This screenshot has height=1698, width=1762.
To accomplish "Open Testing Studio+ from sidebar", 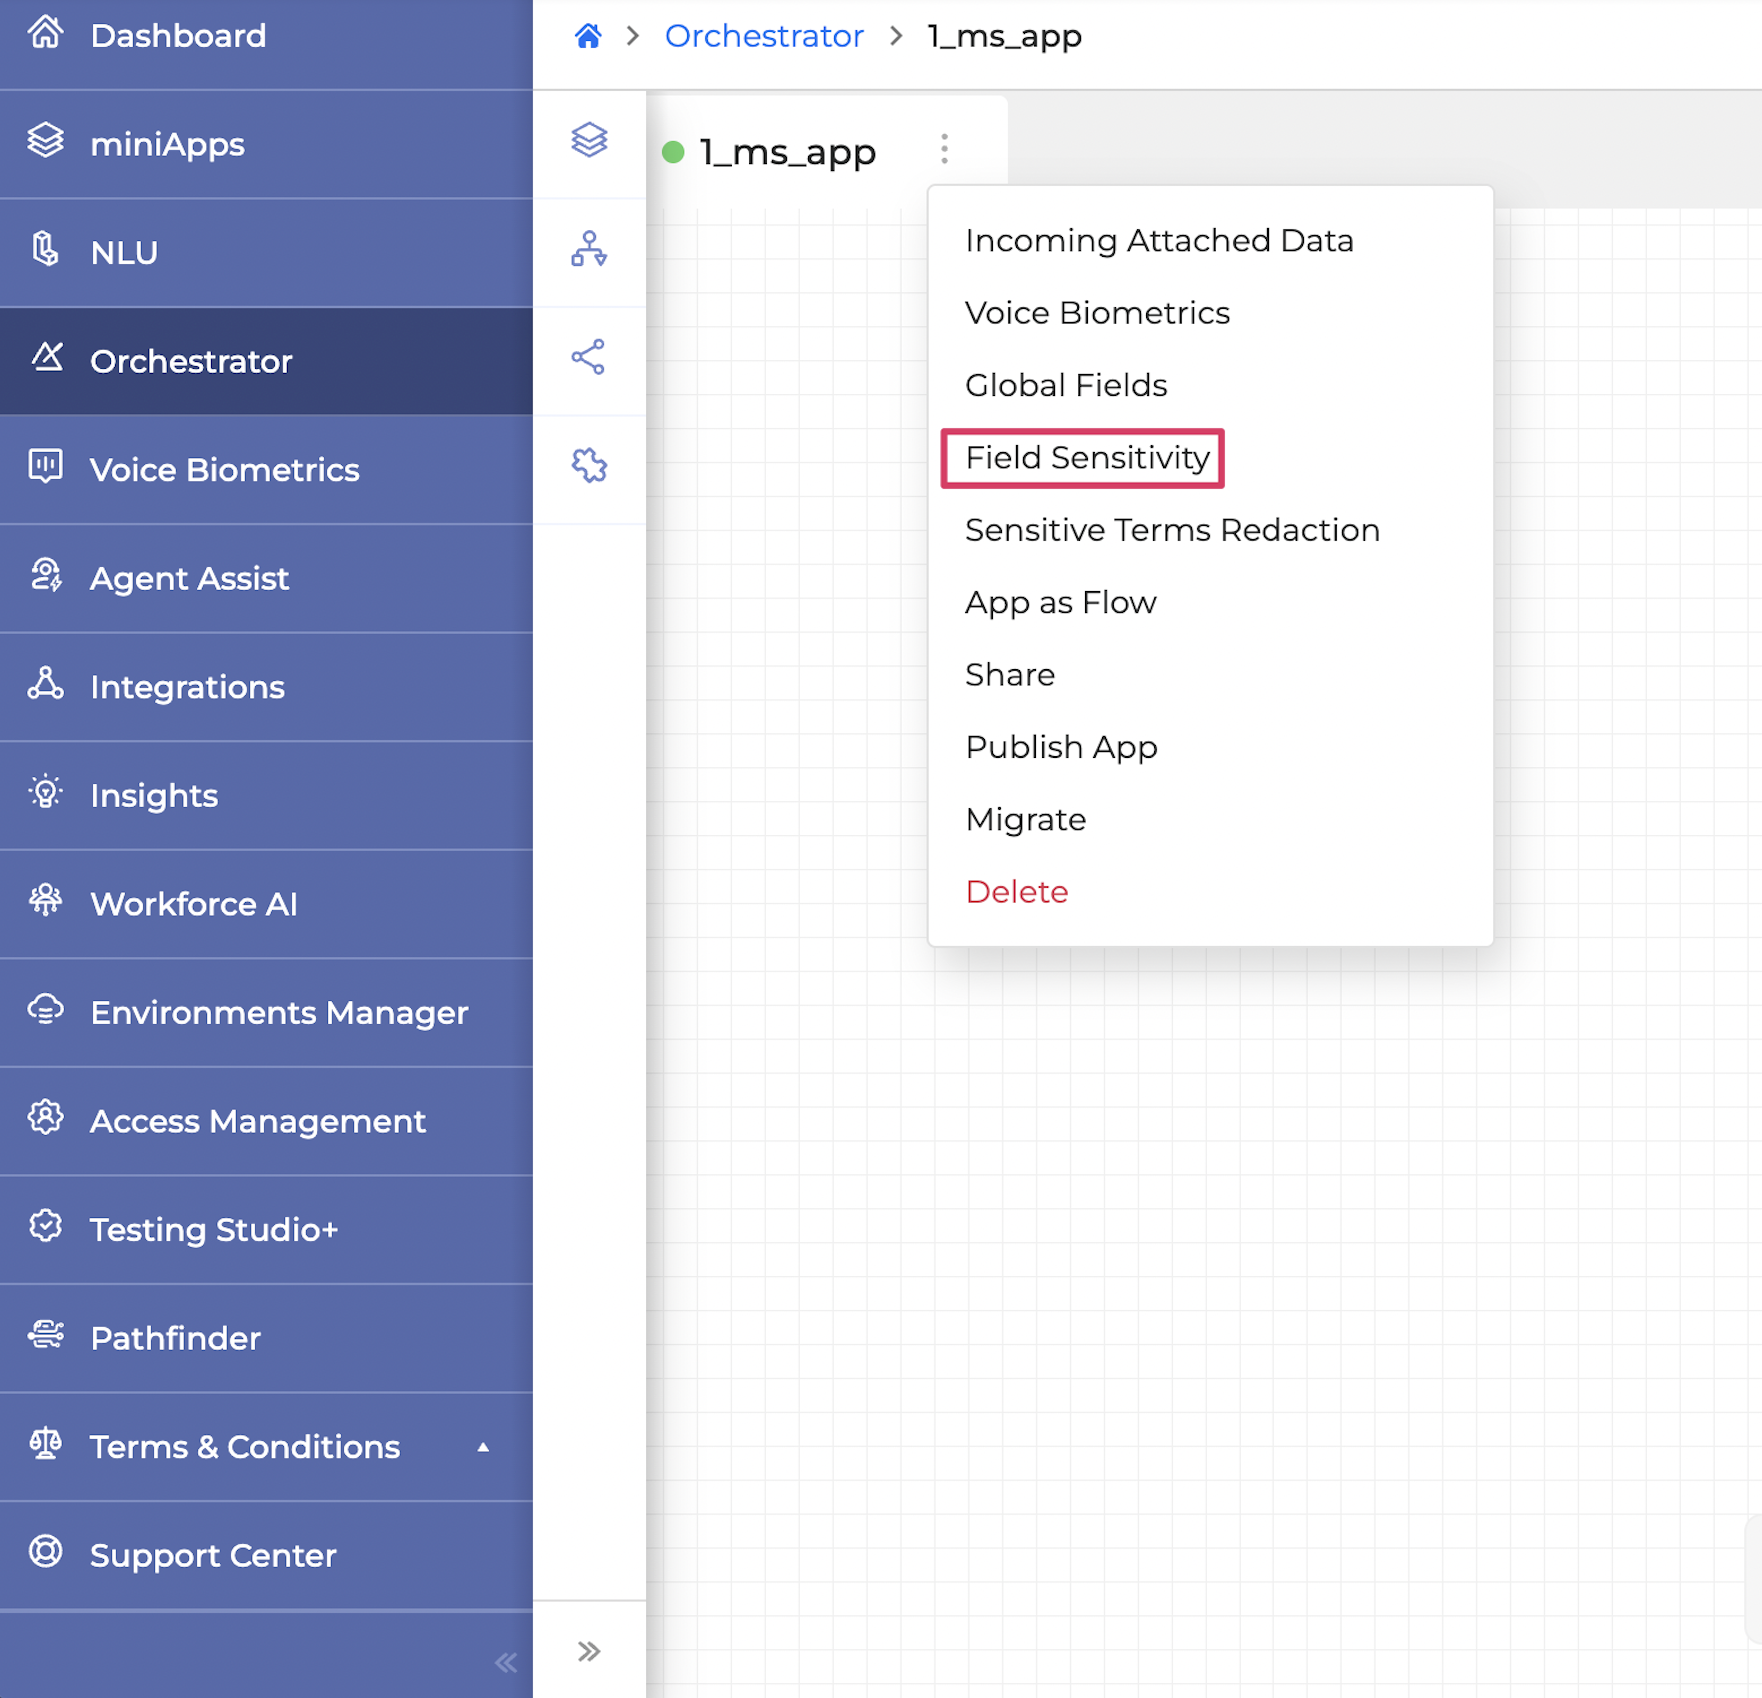I will [214, 1230].
